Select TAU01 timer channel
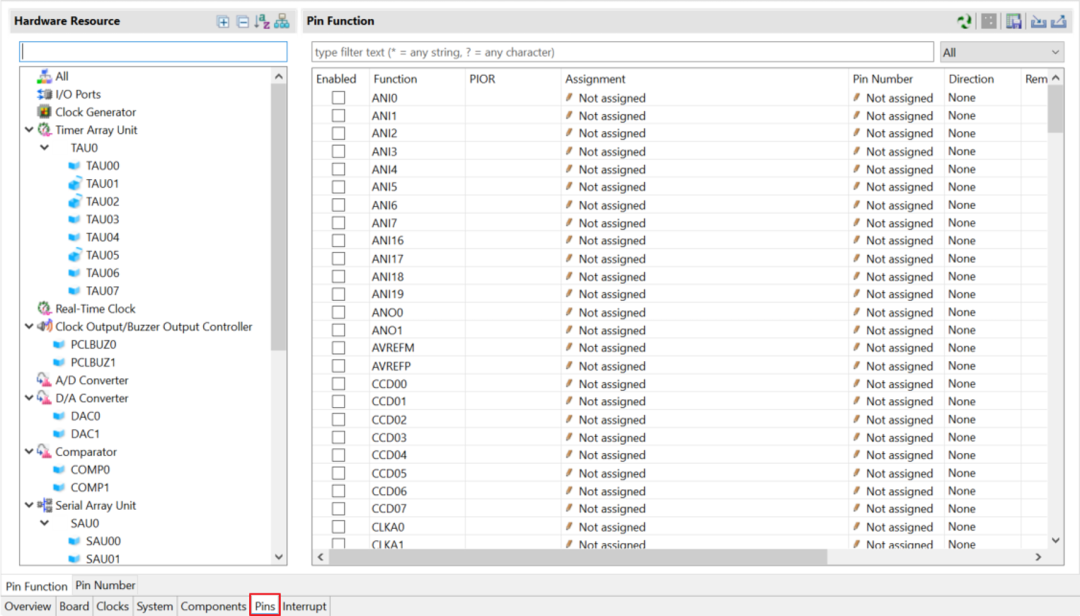 pos(102,183)
